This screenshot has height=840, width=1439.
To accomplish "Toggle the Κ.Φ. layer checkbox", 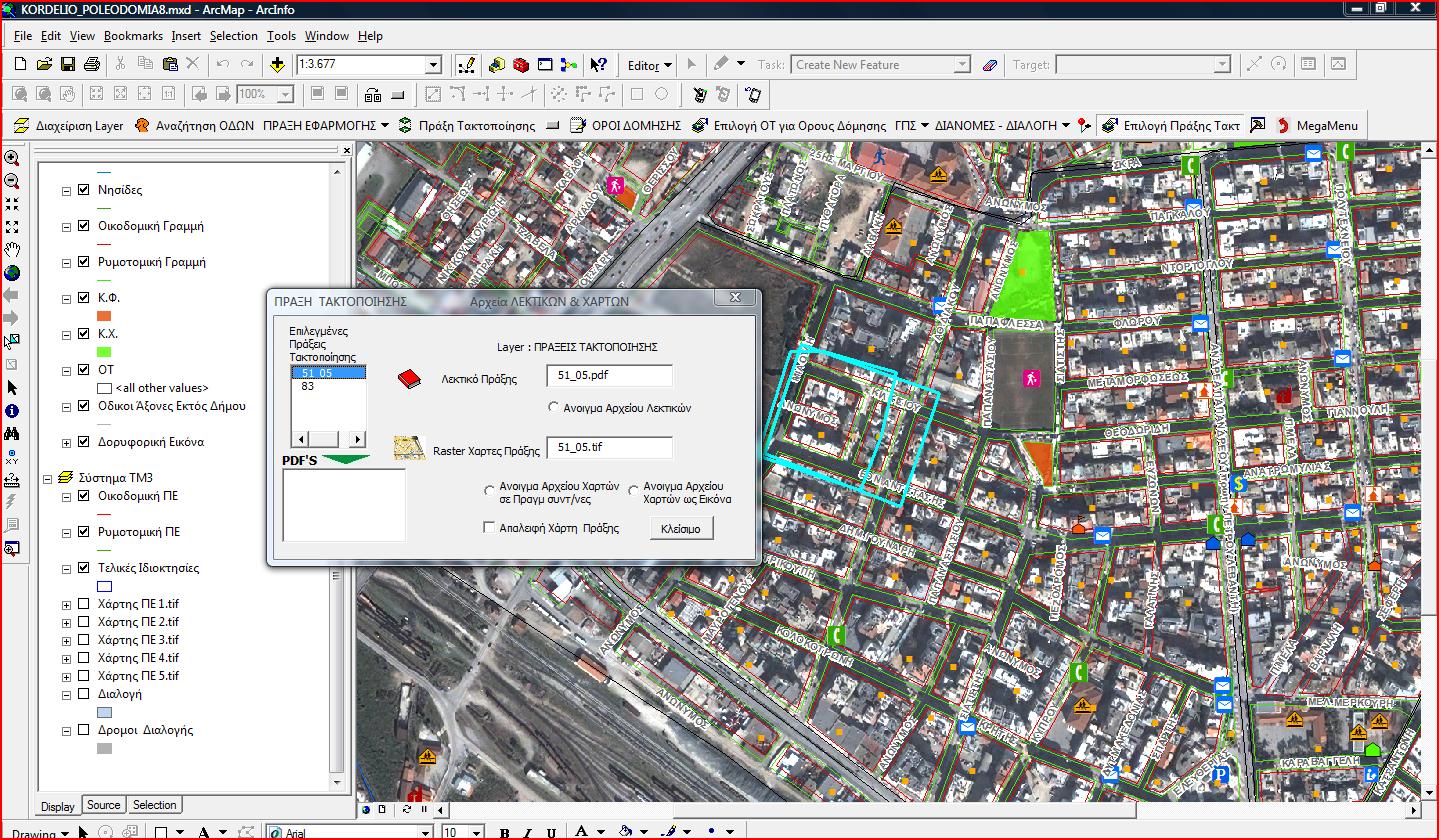I will point(83,298).
